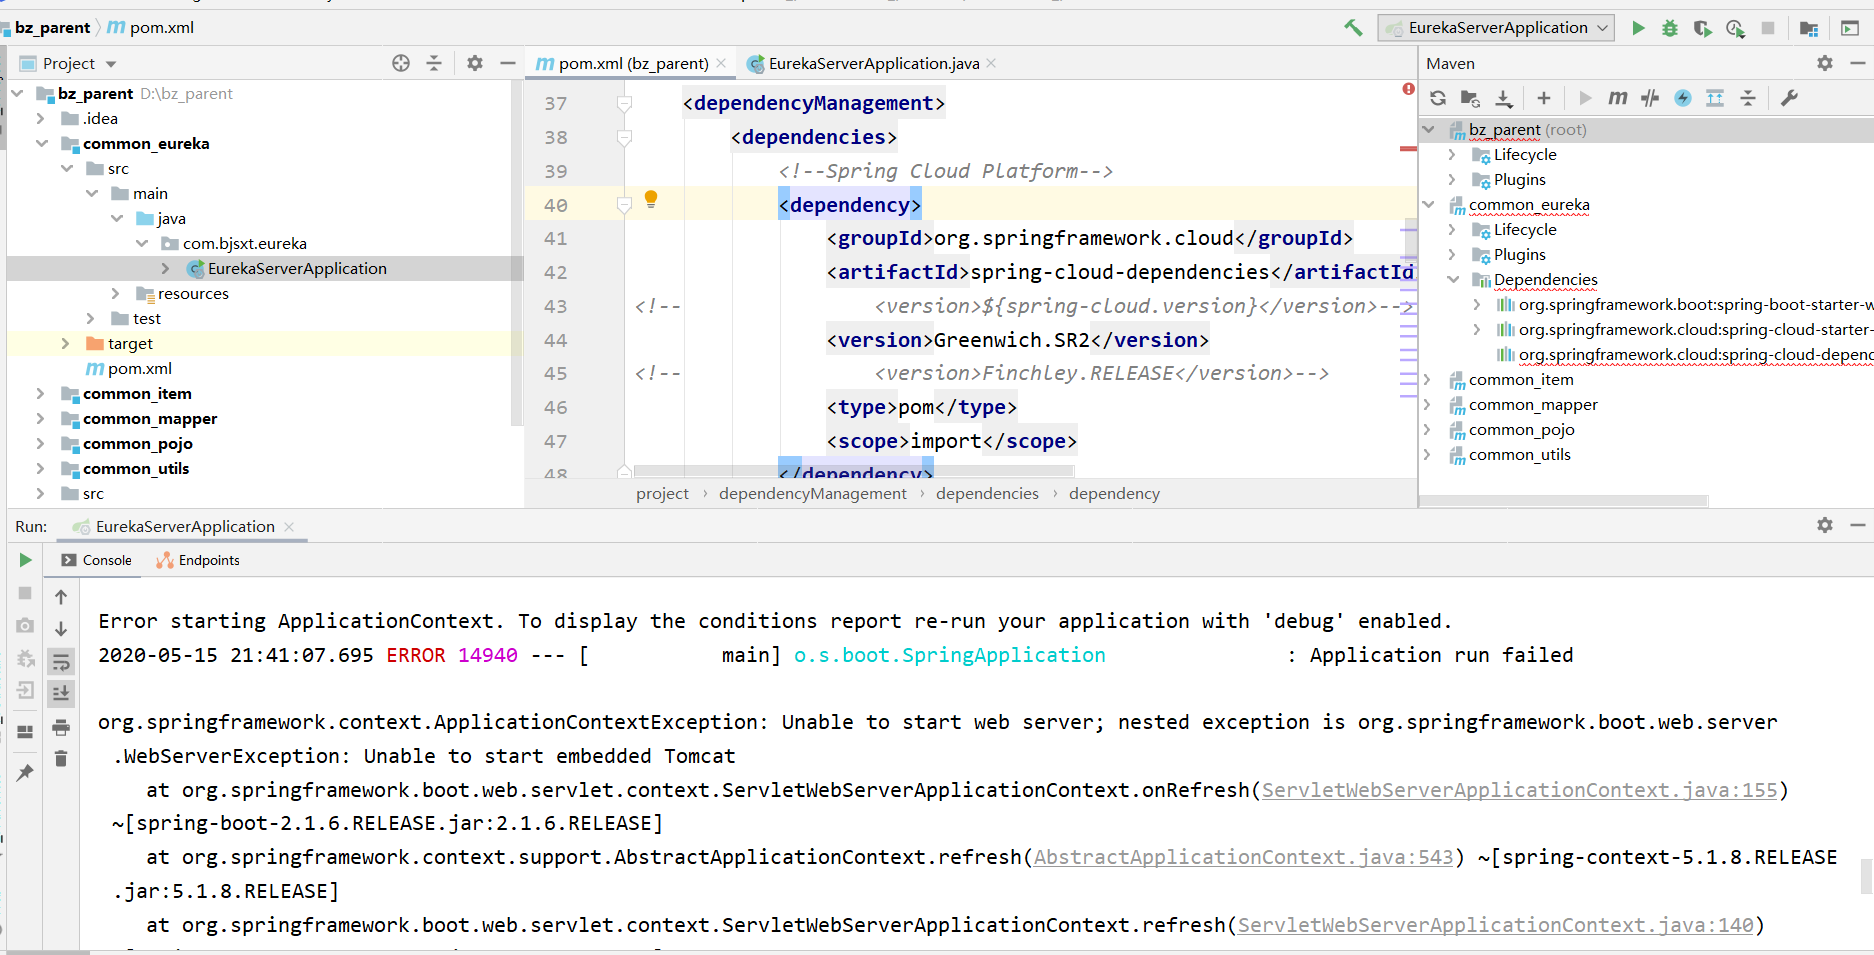Jump up the stack trace in console

61,597
